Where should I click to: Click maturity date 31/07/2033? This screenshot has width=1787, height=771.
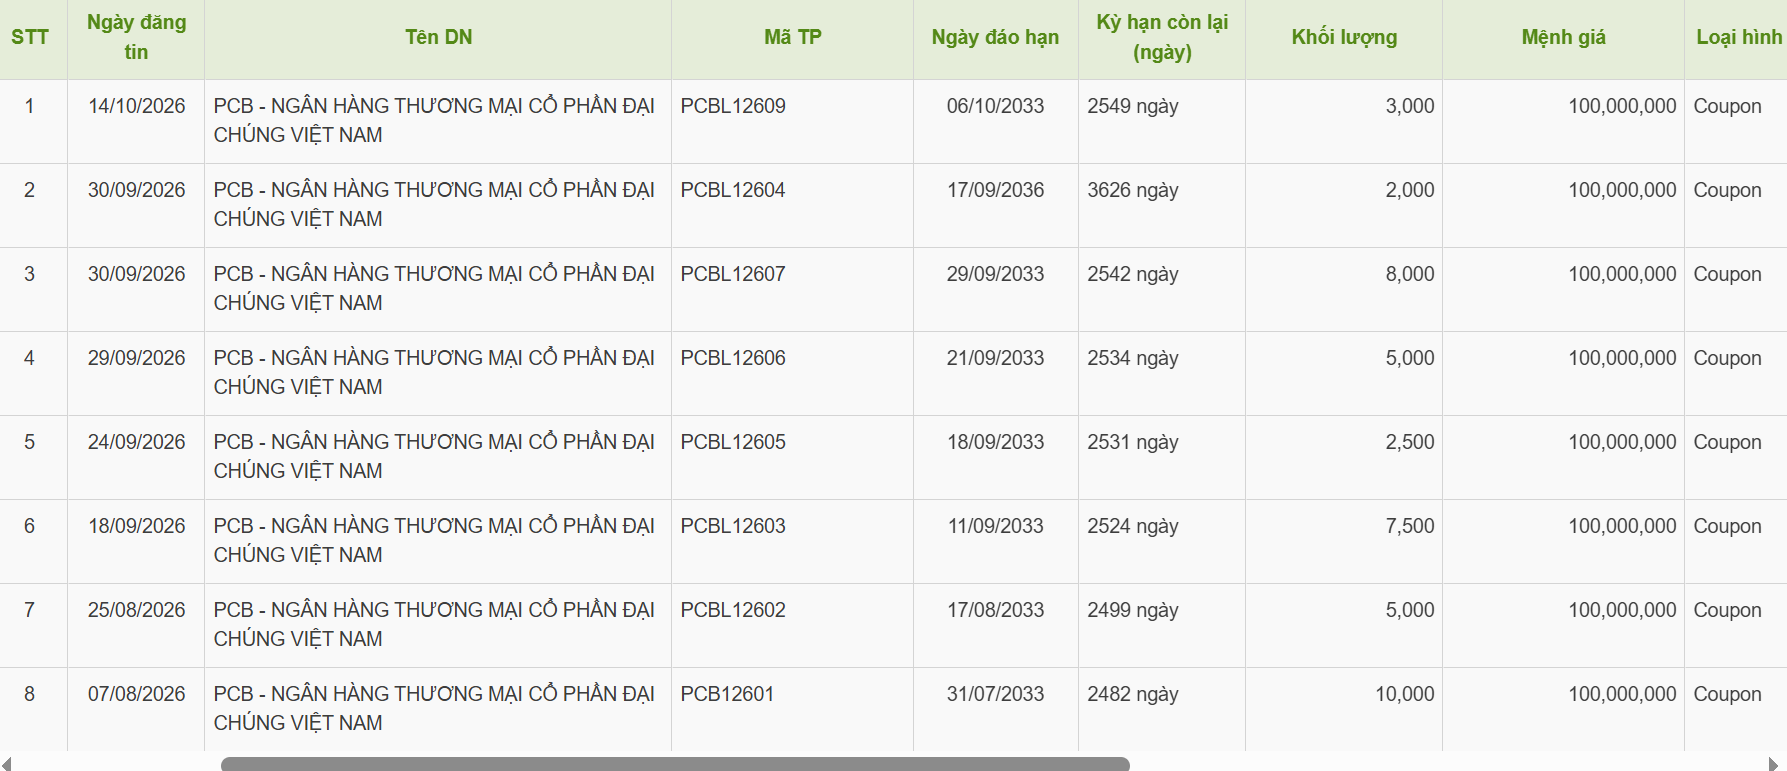[x=995, y=694]
